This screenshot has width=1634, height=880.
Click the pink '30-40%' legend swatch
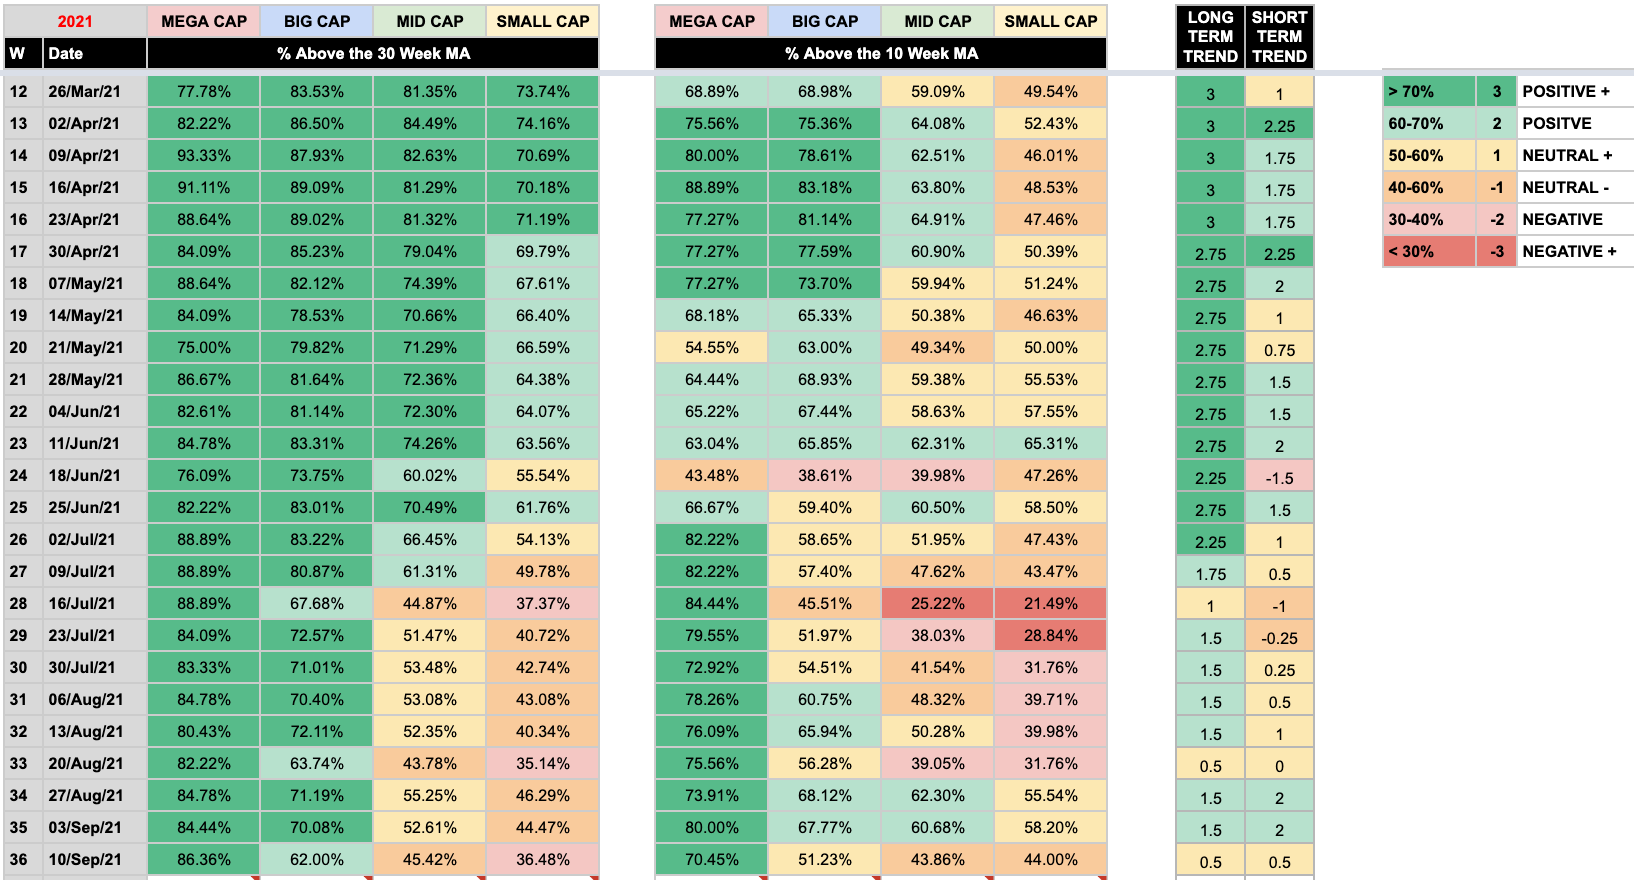pyautogui.click(x=1428, y=219)
